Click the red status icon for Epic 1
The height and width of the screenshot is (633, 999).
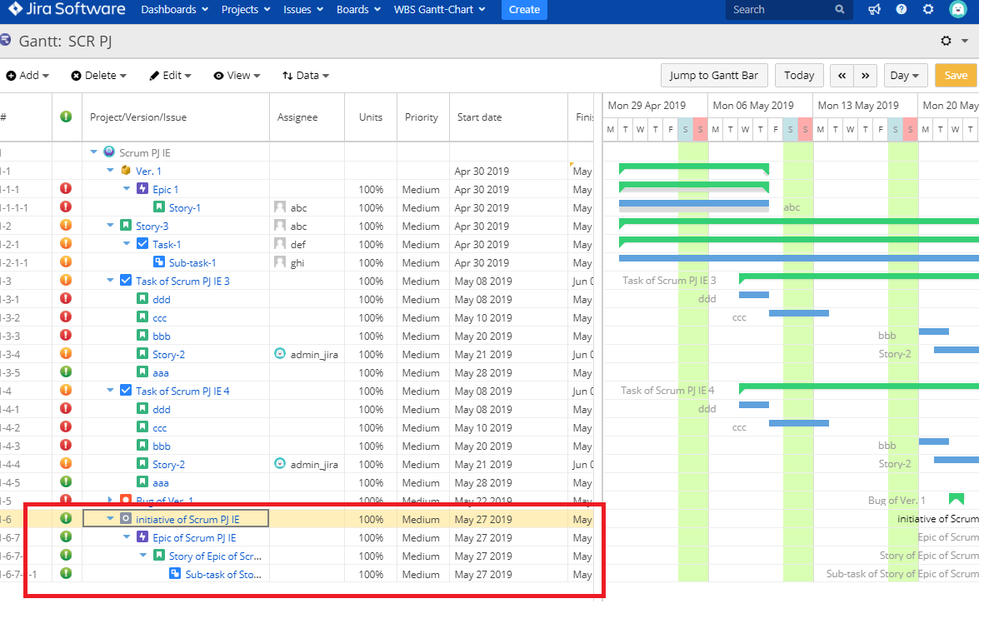[66, 188]
